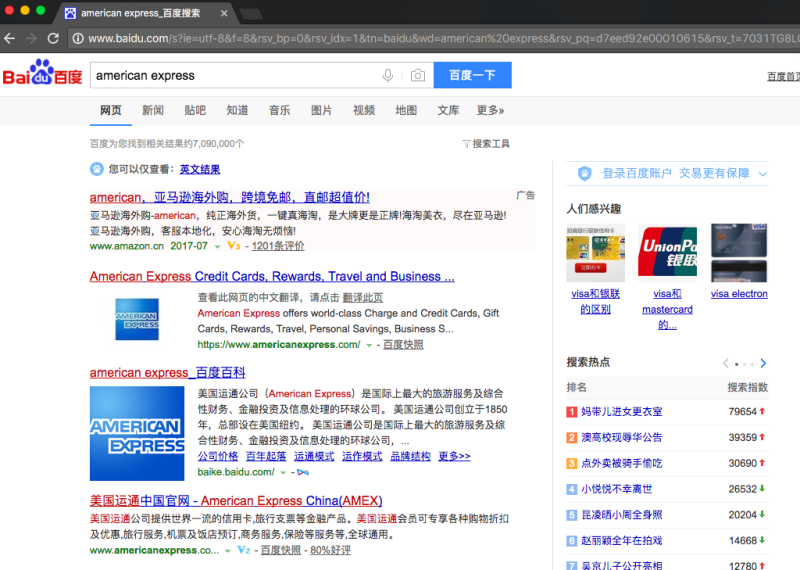
Task: Click the share icon next to baike.baidu.com
Action: (x=303, y=473)
